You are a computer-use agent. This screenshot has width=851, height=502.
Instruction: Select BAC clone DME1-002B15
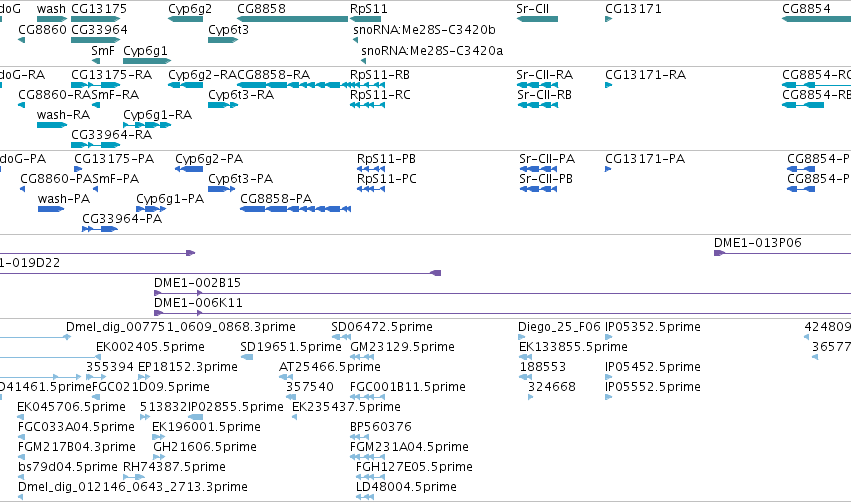(x=198, y=283)
